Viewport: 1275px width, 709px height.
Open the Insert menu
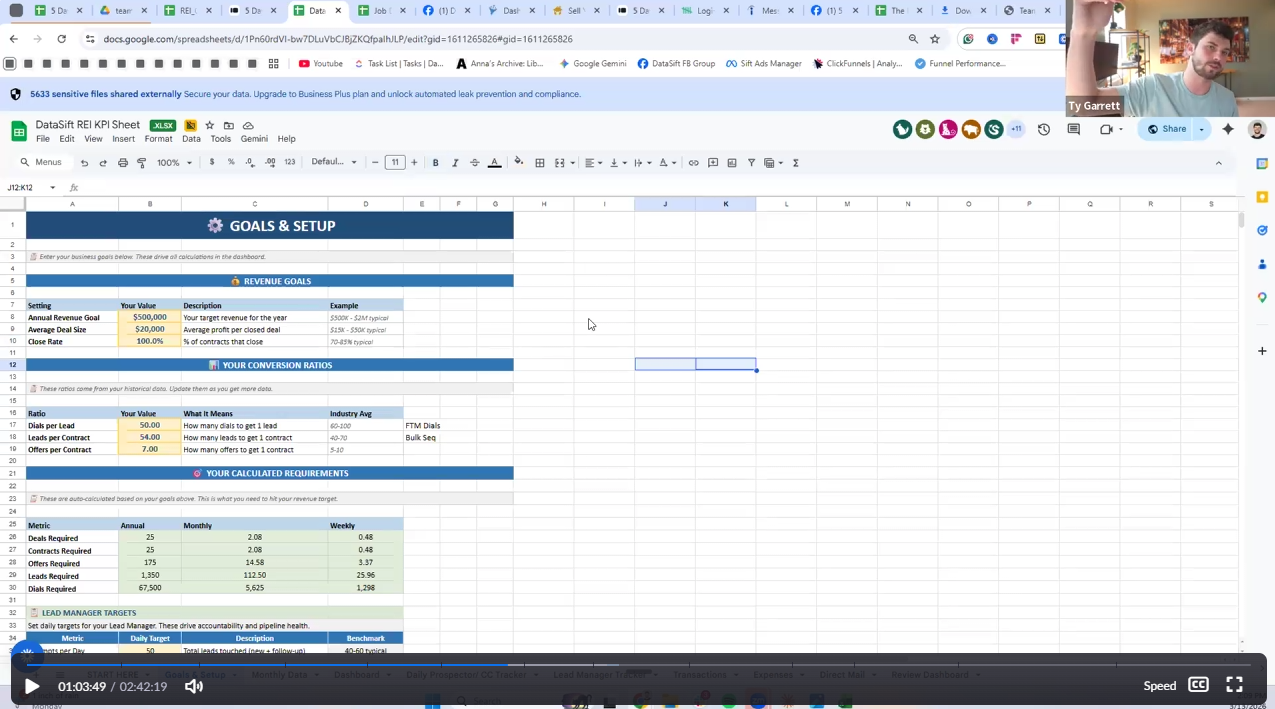(x=123, y=139)
